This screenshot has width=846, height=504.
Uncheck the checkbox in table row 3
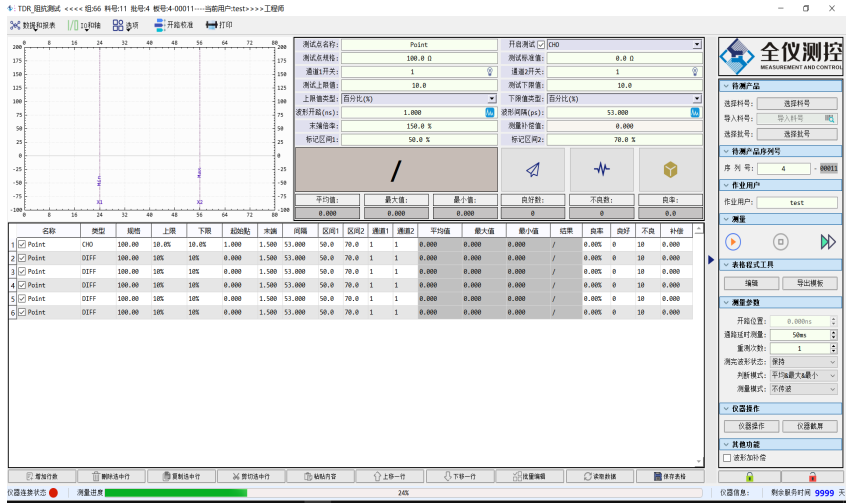[x=21, y=271]
